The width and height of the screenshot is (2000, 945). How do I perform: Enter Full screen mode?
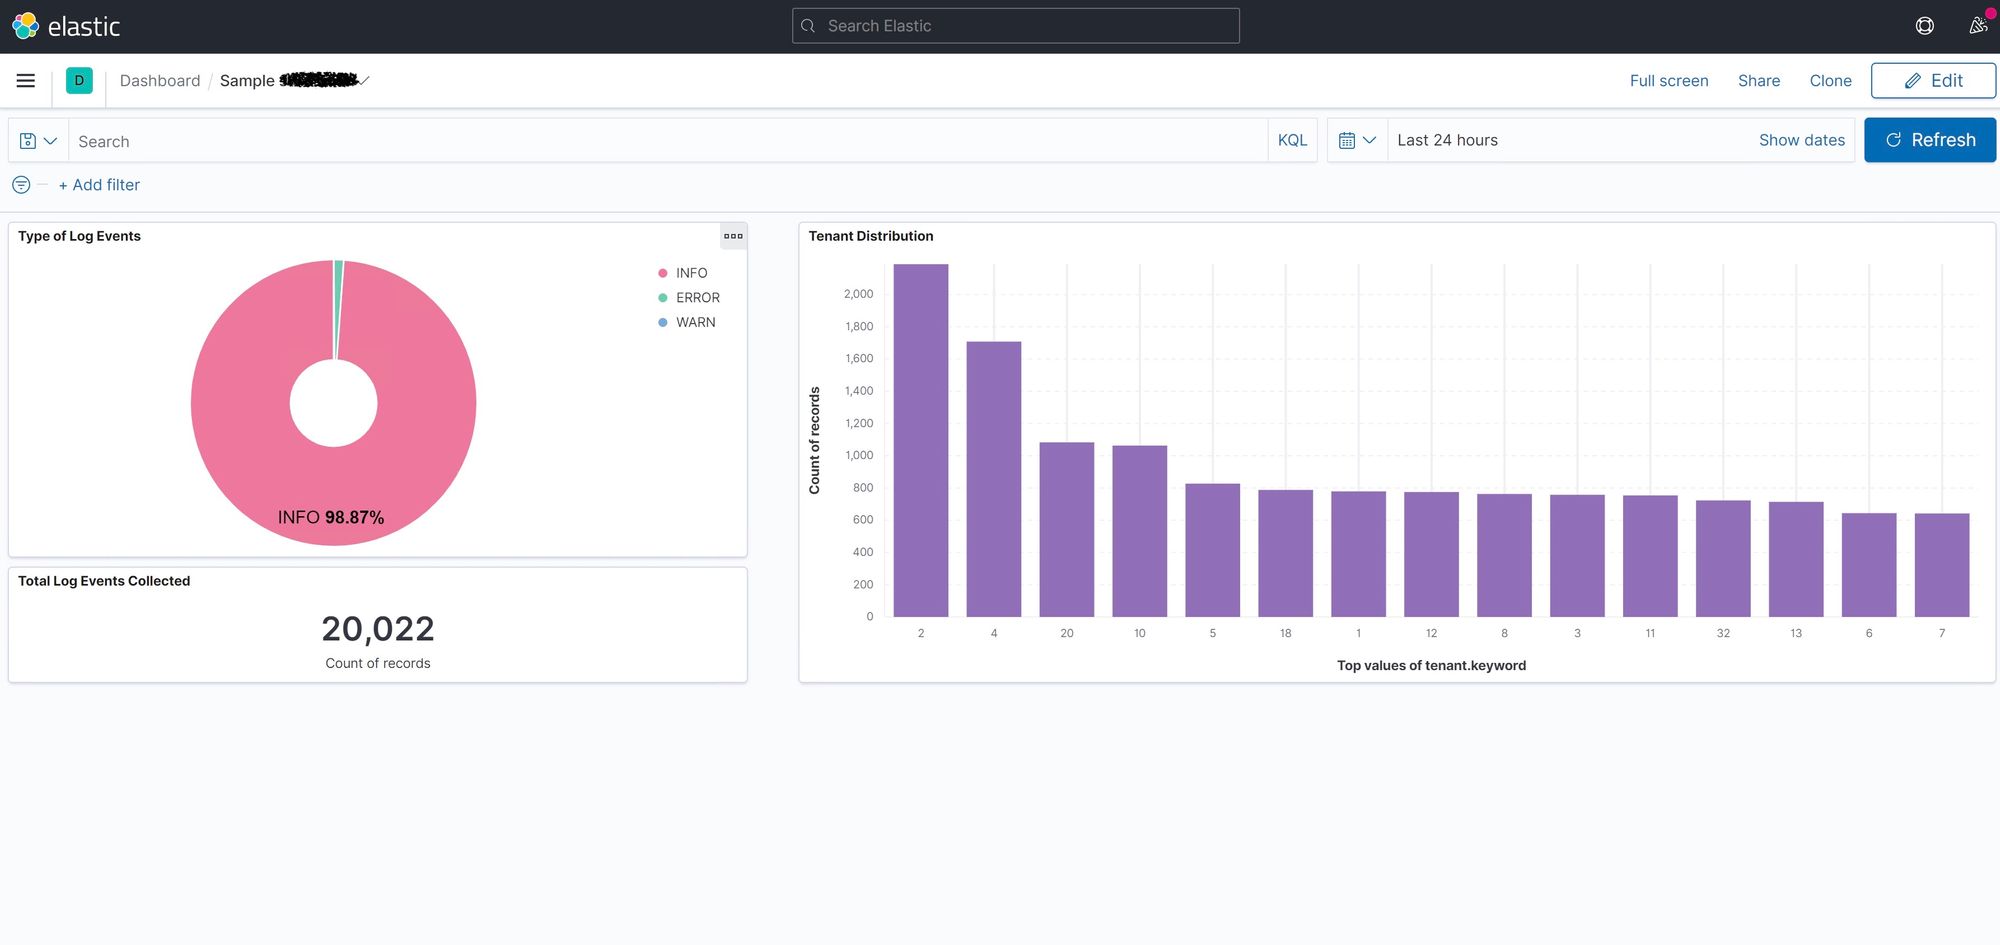click(x=1668, y=81)
